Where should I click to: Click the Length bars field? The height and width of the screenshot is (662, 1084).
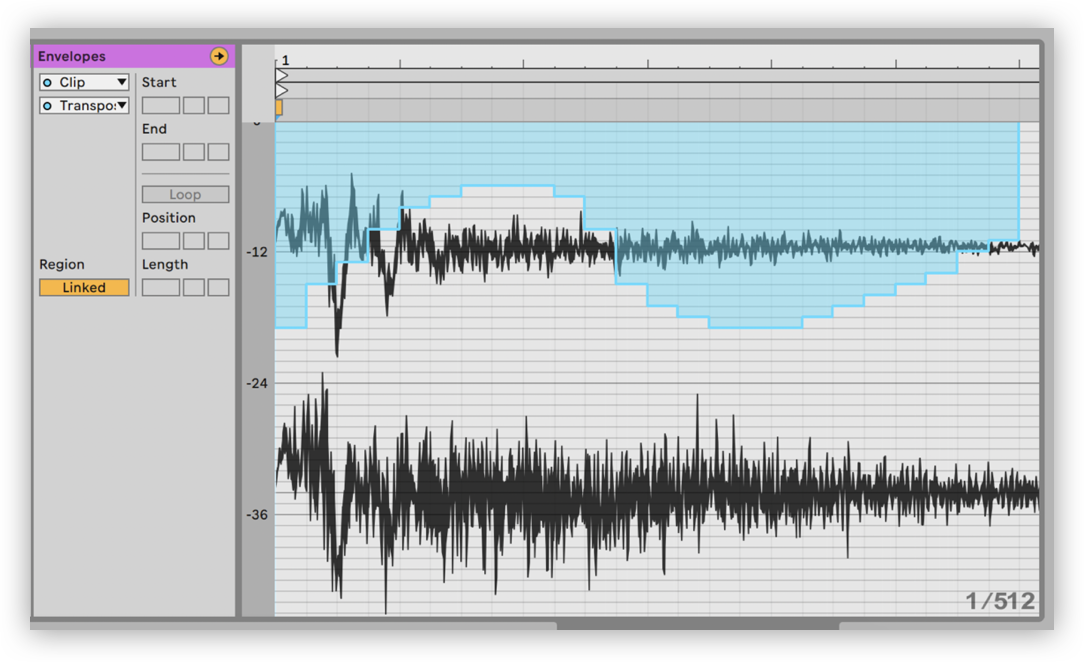point(160,287)
